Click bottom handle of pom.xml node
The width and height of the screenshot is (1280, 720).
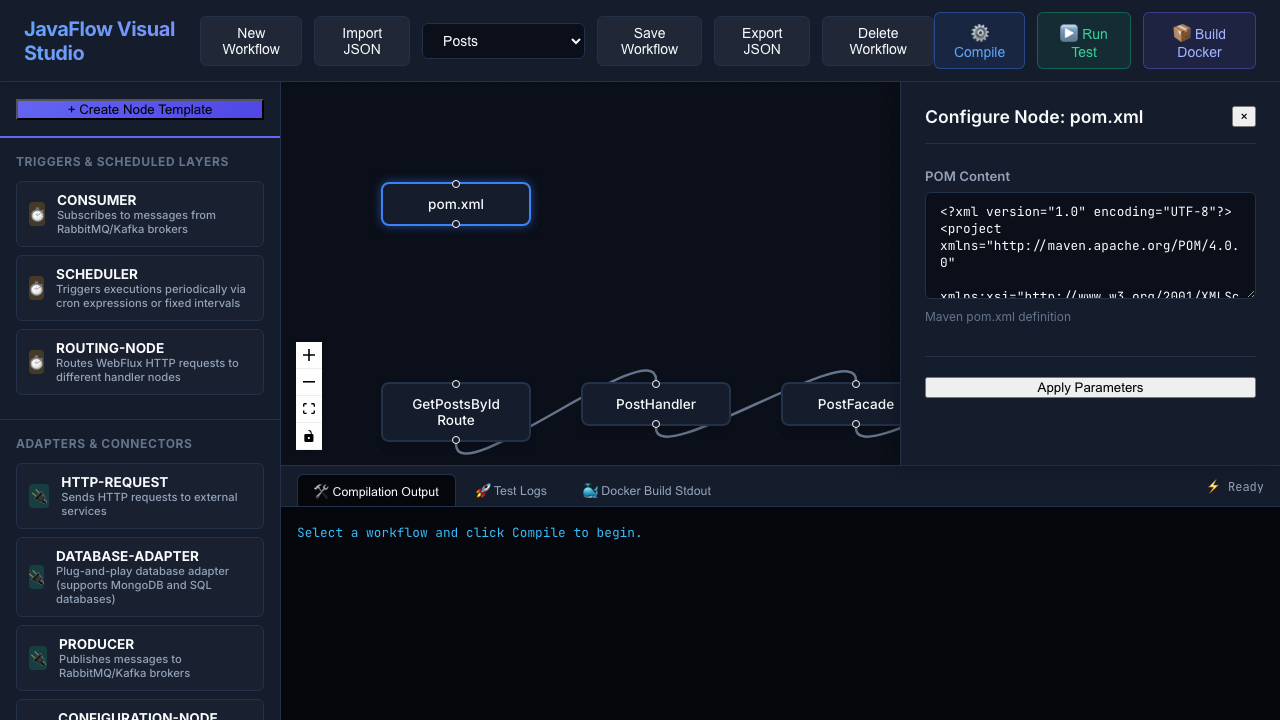tap(456, 224)
